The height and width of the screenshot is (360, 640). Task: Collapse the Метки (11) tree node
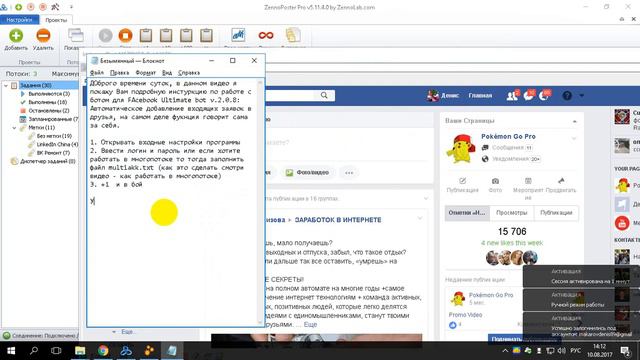point(14,128)
